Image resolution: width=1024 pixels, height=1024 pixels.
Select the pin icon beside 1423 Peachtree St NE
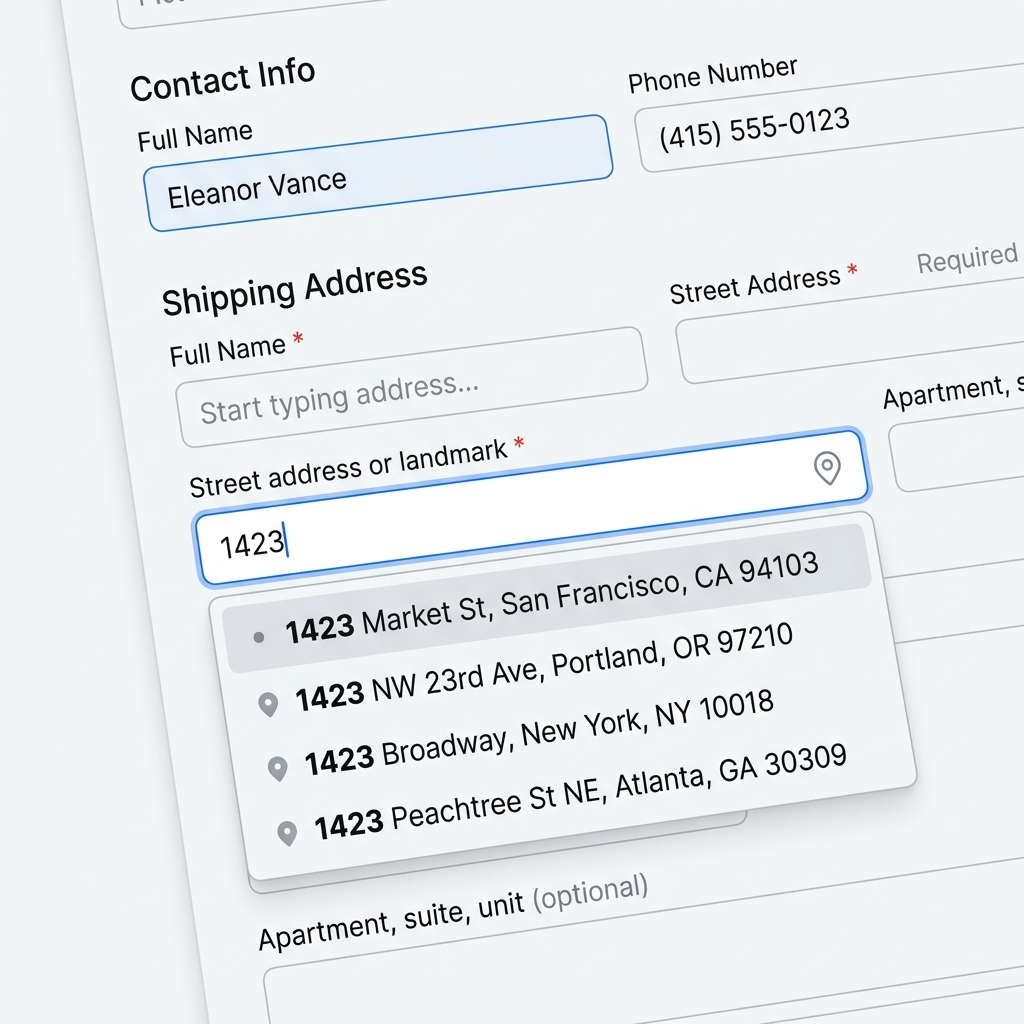pos(287,833)
